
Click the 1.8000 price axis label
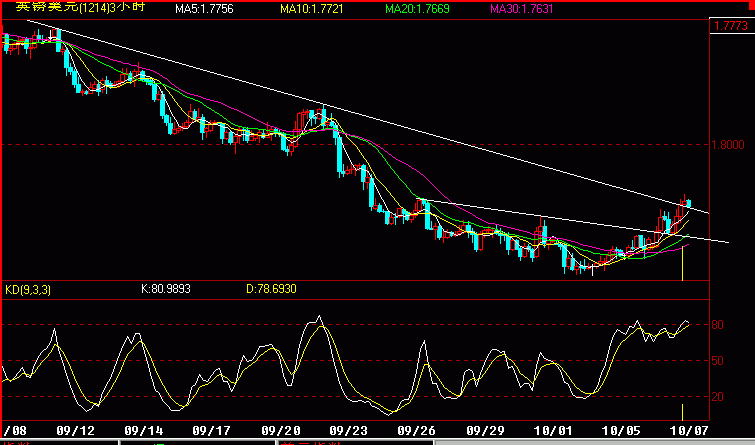pos(728,144)
